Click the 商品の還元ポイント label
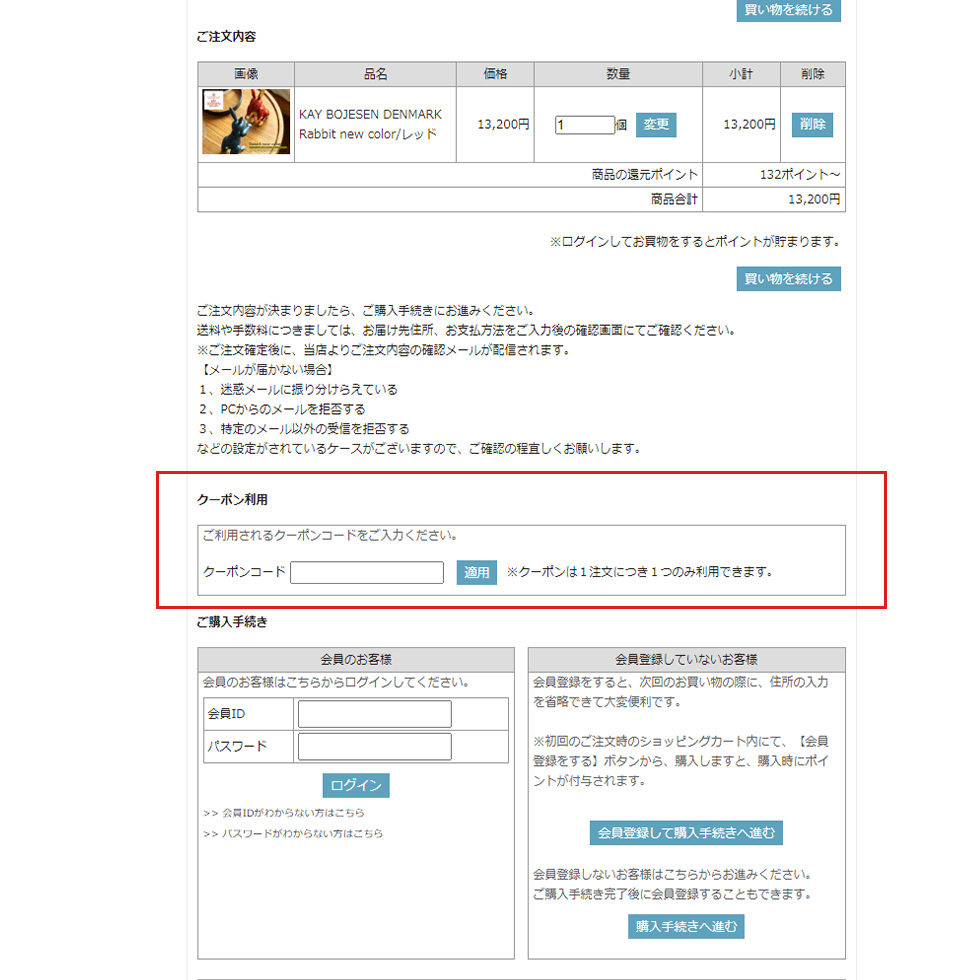This screenshot has height=980, width=980. pyautogui.click(x=644, y=174)
